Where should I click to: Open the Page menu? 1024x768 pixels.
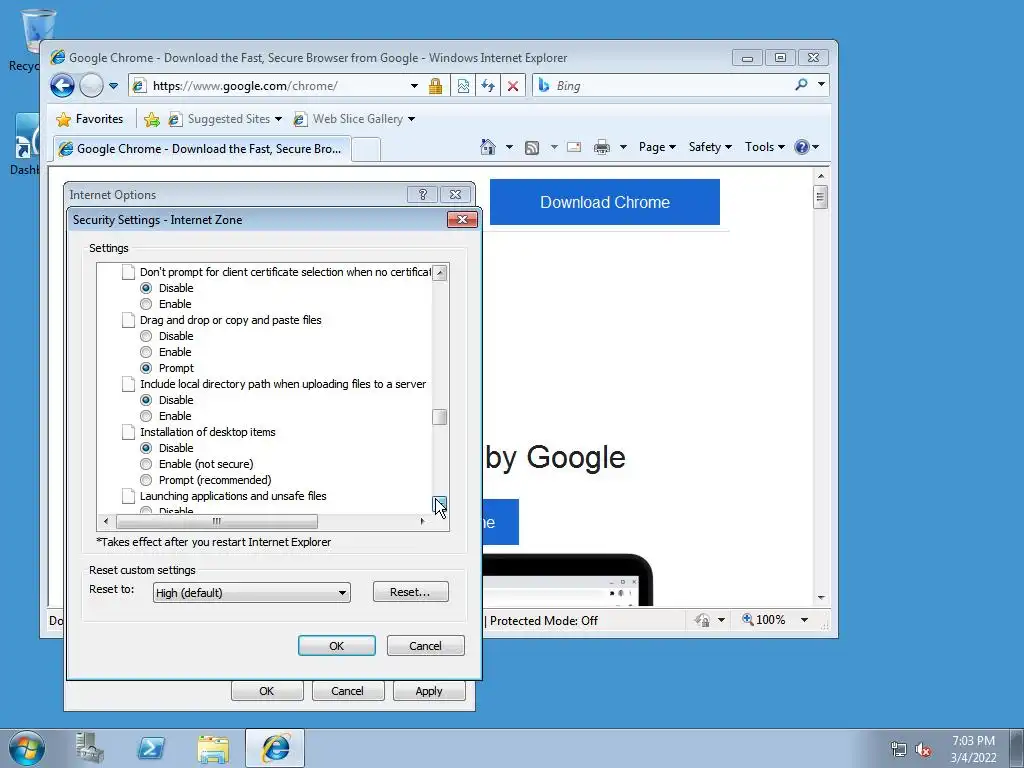(657, 147)
